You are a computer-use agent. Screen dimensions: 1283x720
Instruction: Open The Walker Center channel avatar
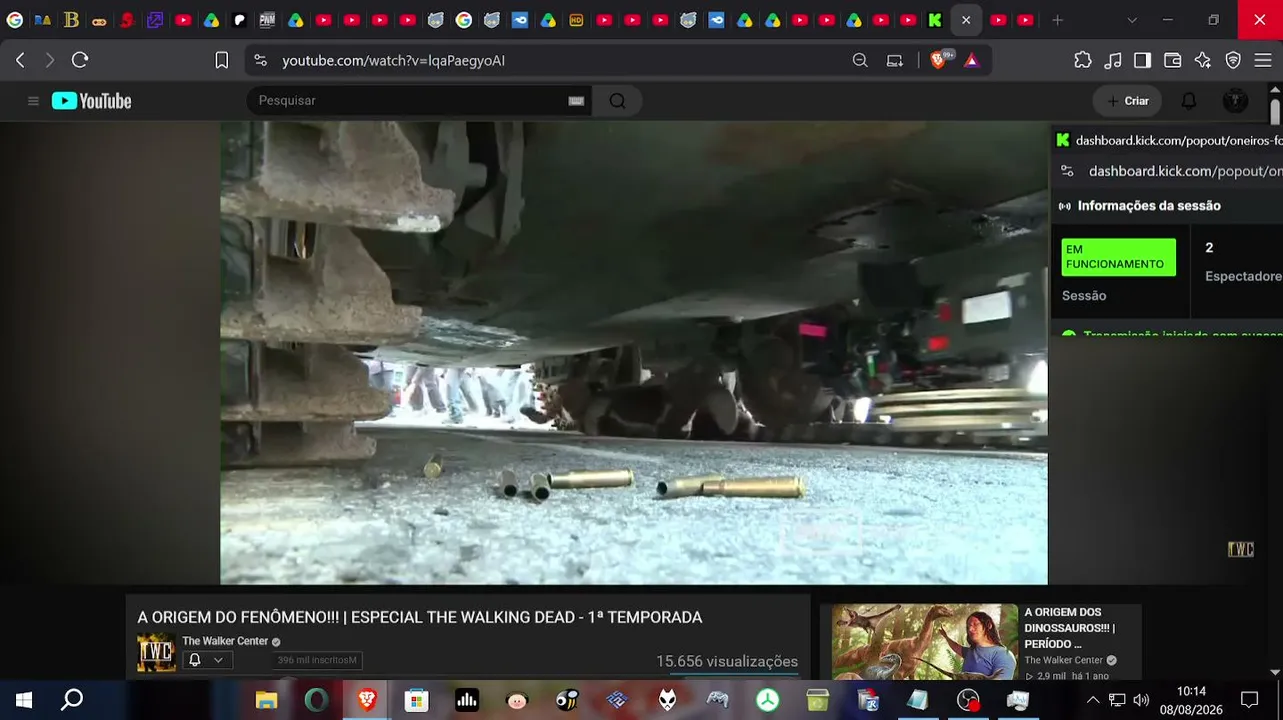pos(156,653)
